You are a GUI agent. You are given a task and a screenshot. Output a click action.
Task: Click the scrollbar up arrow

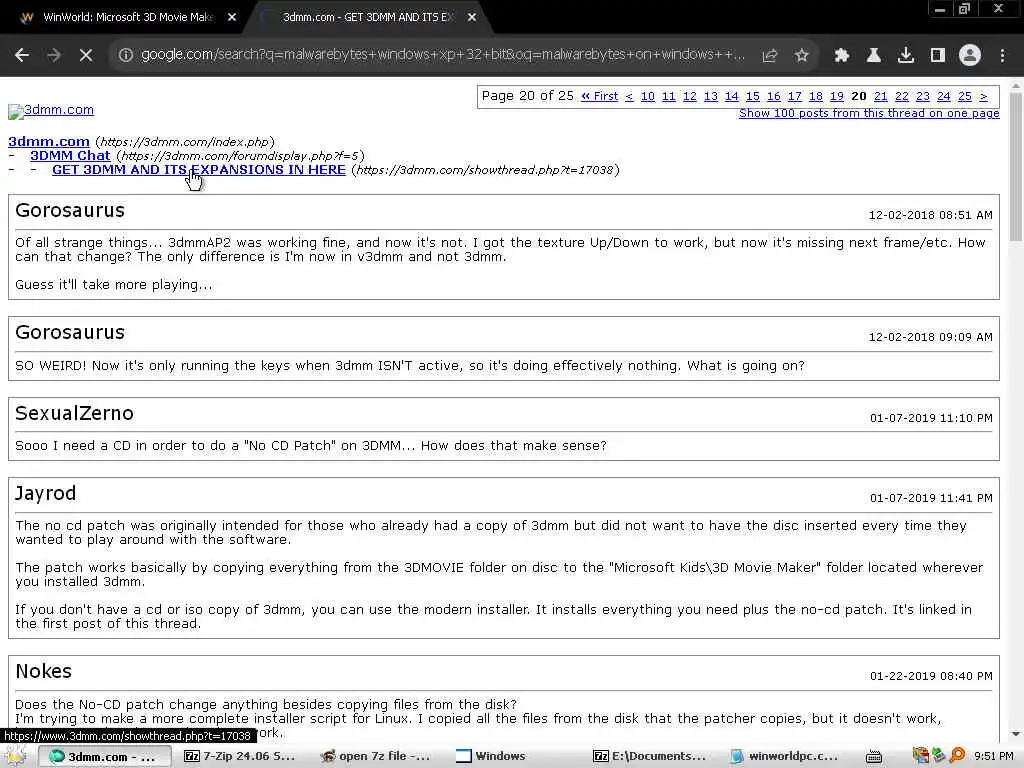pyautogui.click(x=1016, y=85)
